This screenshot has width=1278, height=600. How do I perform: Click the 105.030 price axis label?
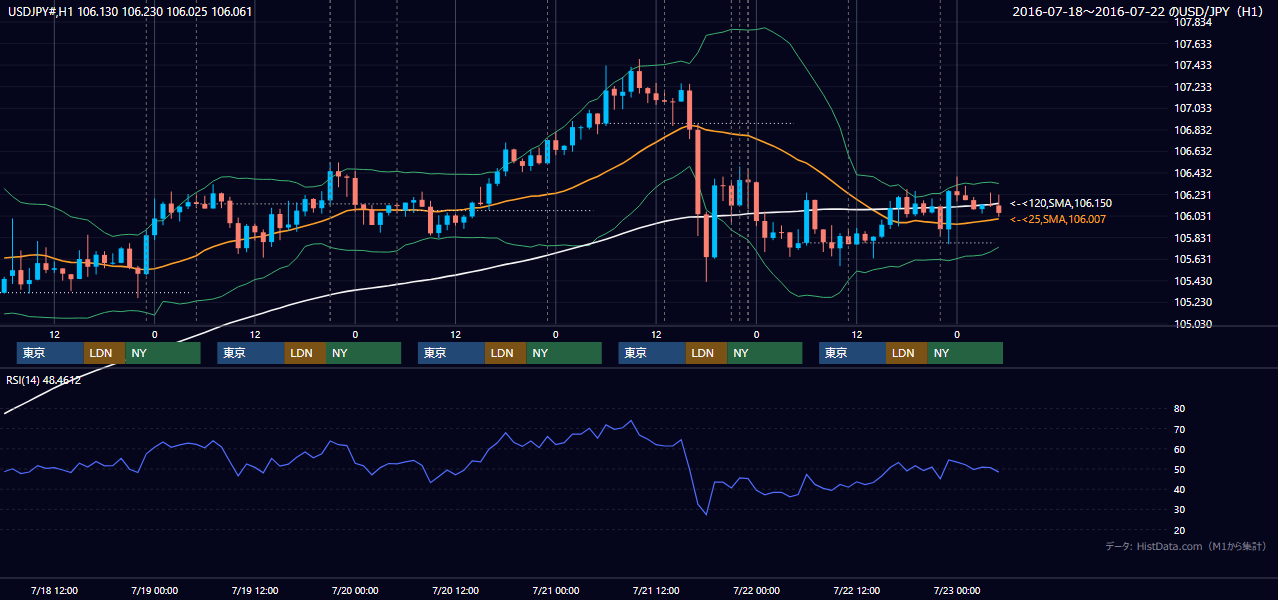pos(1195,324)
